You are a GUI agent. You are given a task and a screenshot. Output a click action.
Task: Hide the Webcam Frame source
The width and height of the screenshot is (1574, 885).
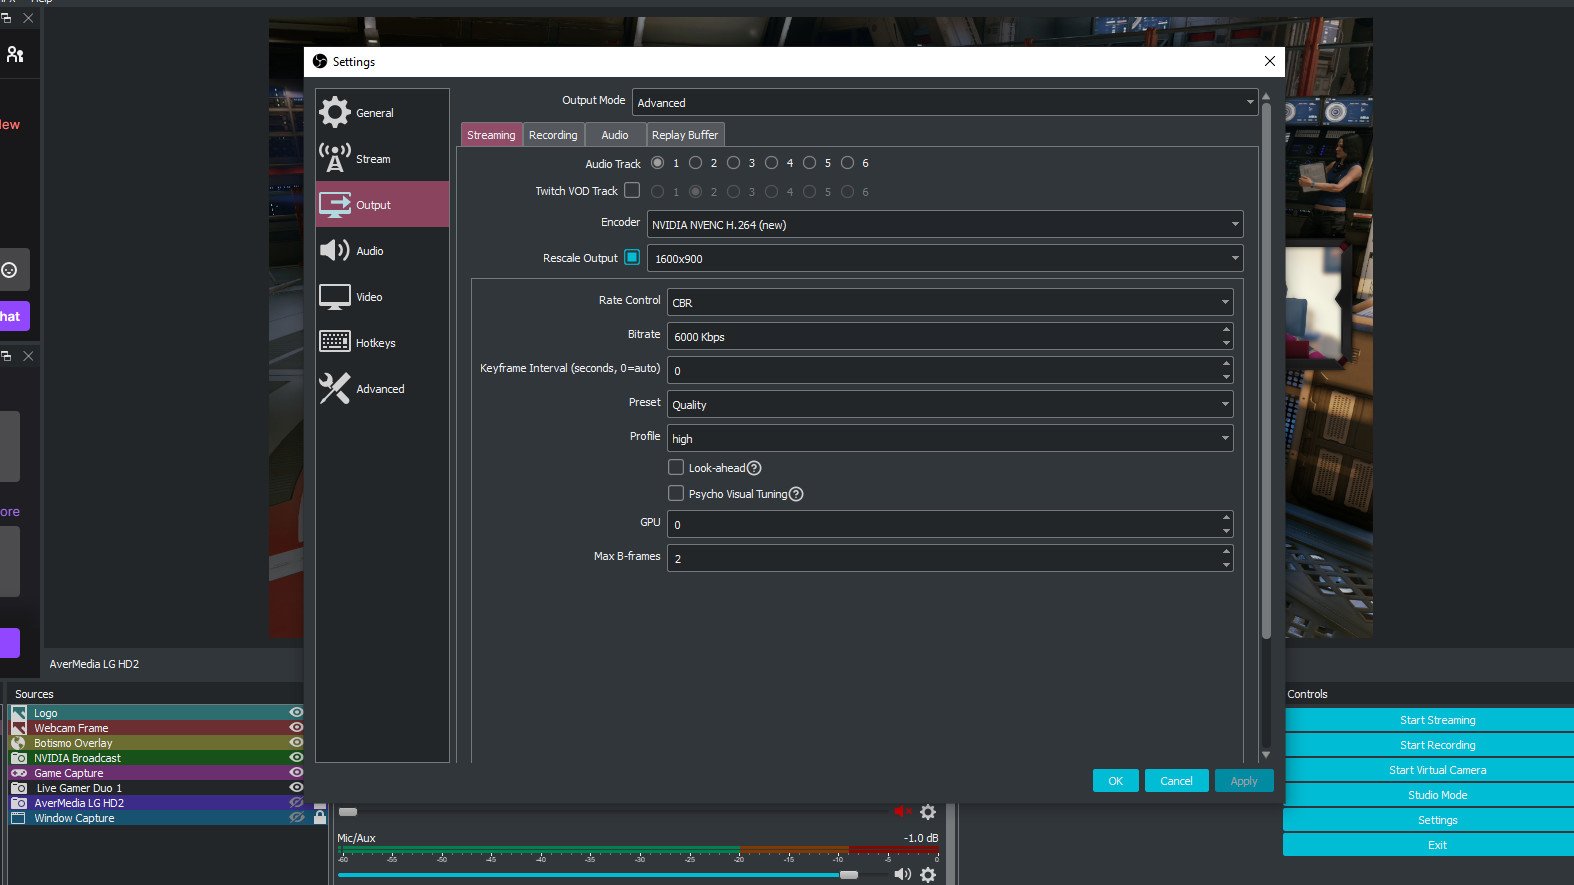coord(296,727)
